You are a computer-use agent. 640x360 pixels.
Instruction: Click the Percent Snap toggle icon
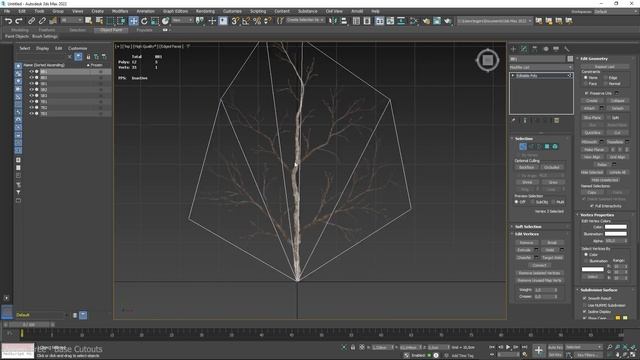tap(257, 21)
